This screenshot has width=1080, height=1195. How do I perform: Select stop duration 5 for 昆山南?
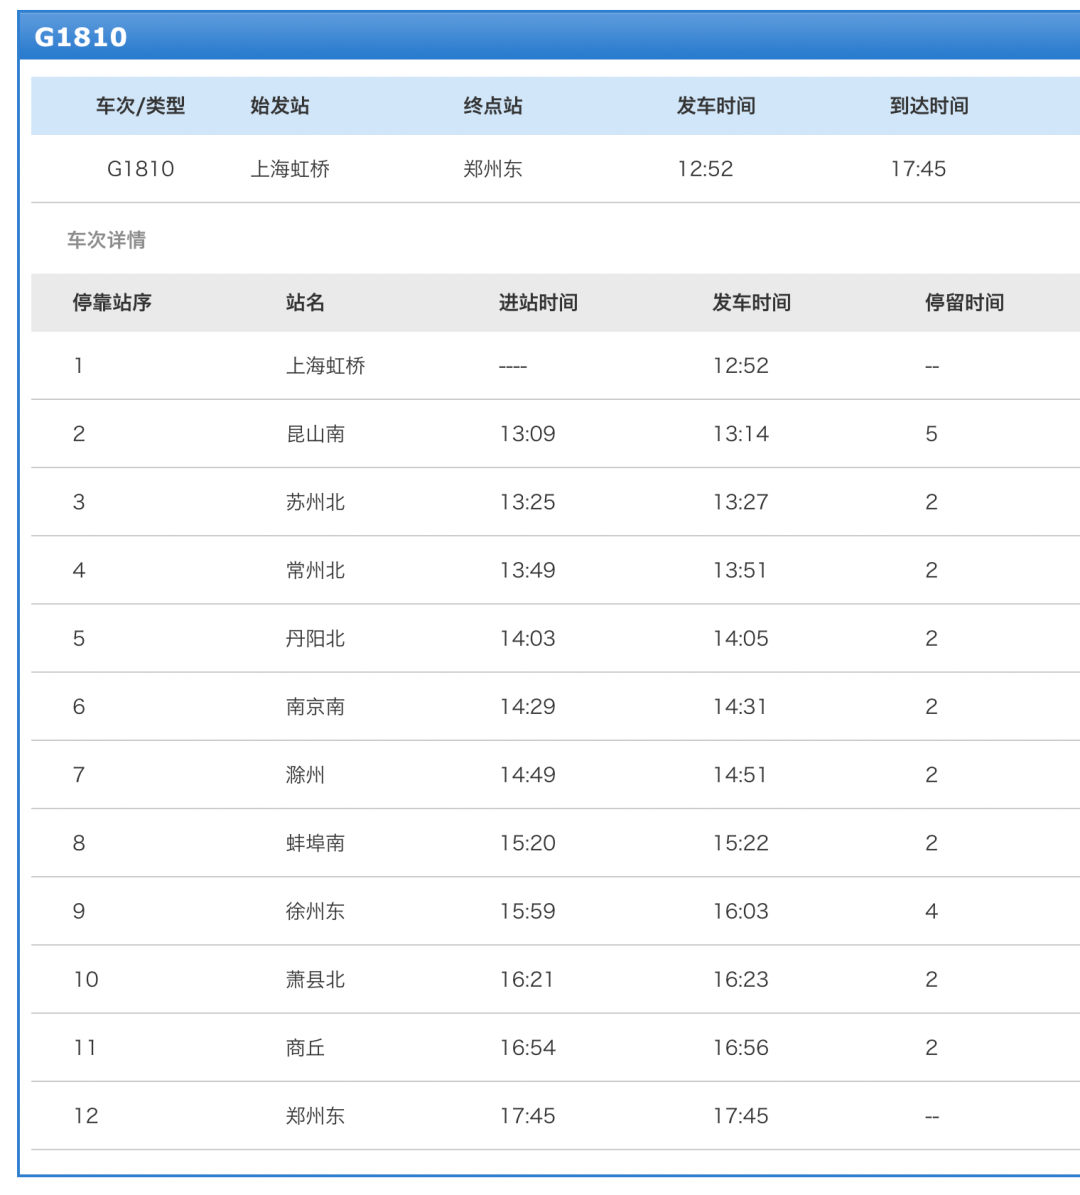[931, 434]
